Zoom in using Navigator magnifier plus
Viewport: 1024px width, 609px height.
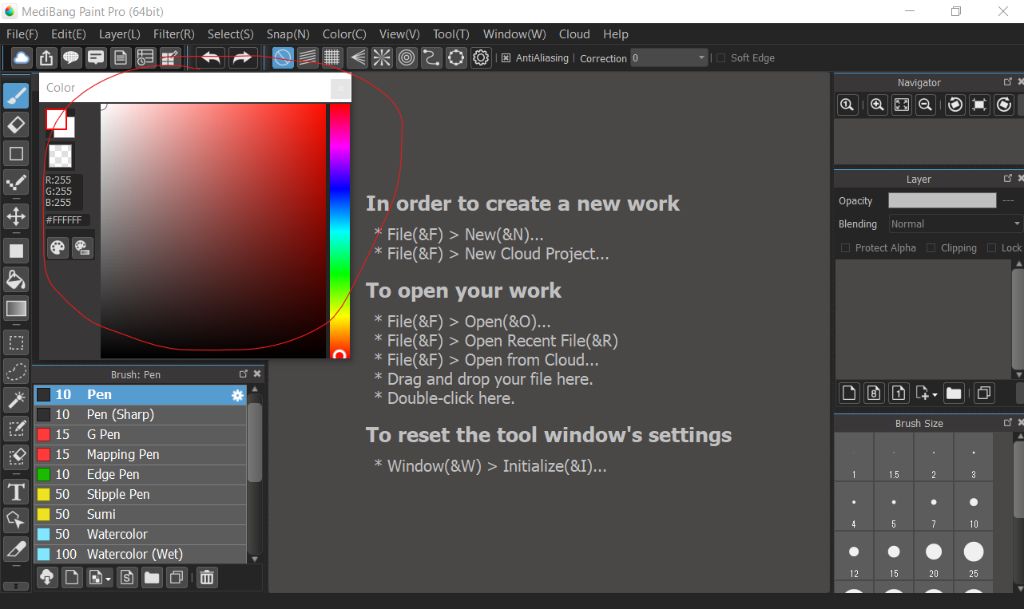coord(877,104)
